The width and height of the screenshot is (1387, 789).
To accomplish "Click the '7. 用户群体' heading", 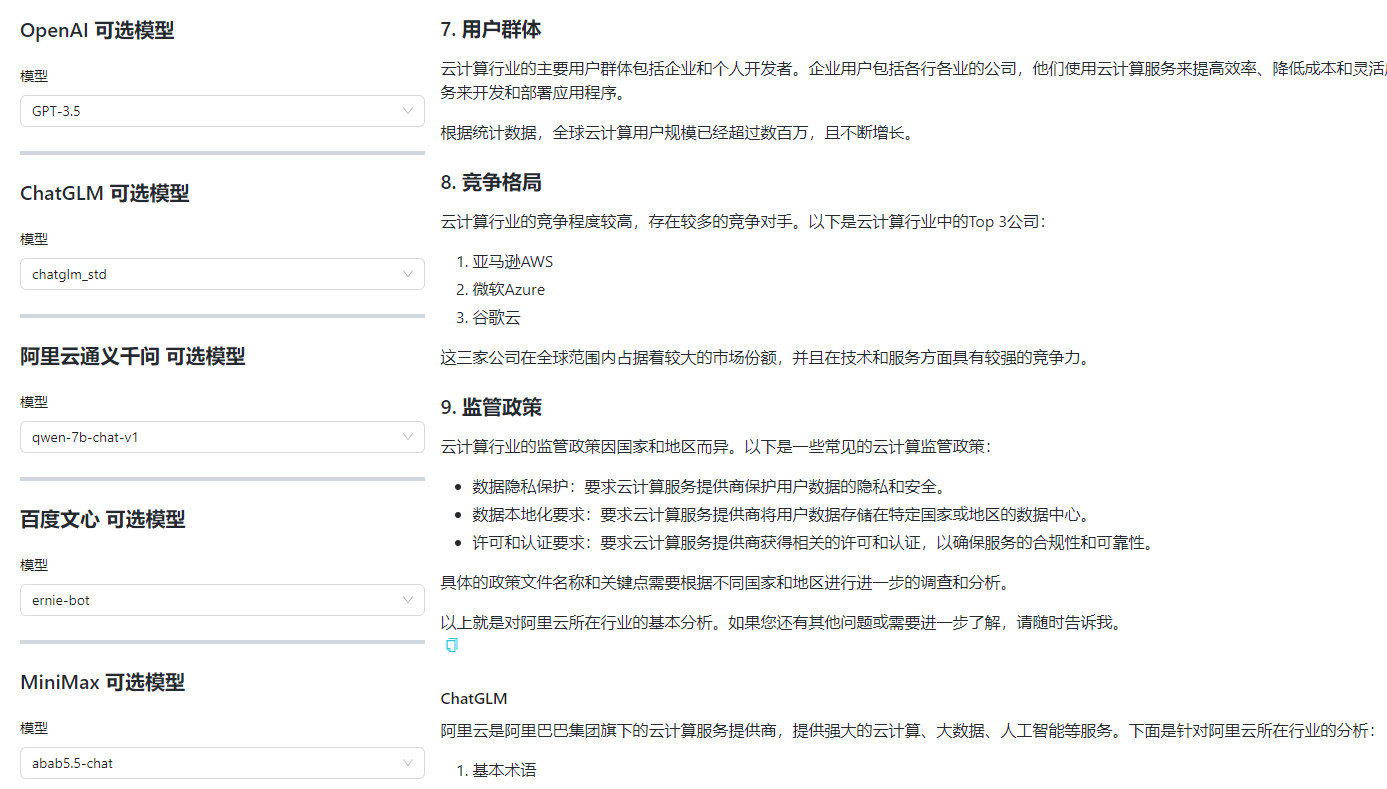I will click(x=491, y=30).
